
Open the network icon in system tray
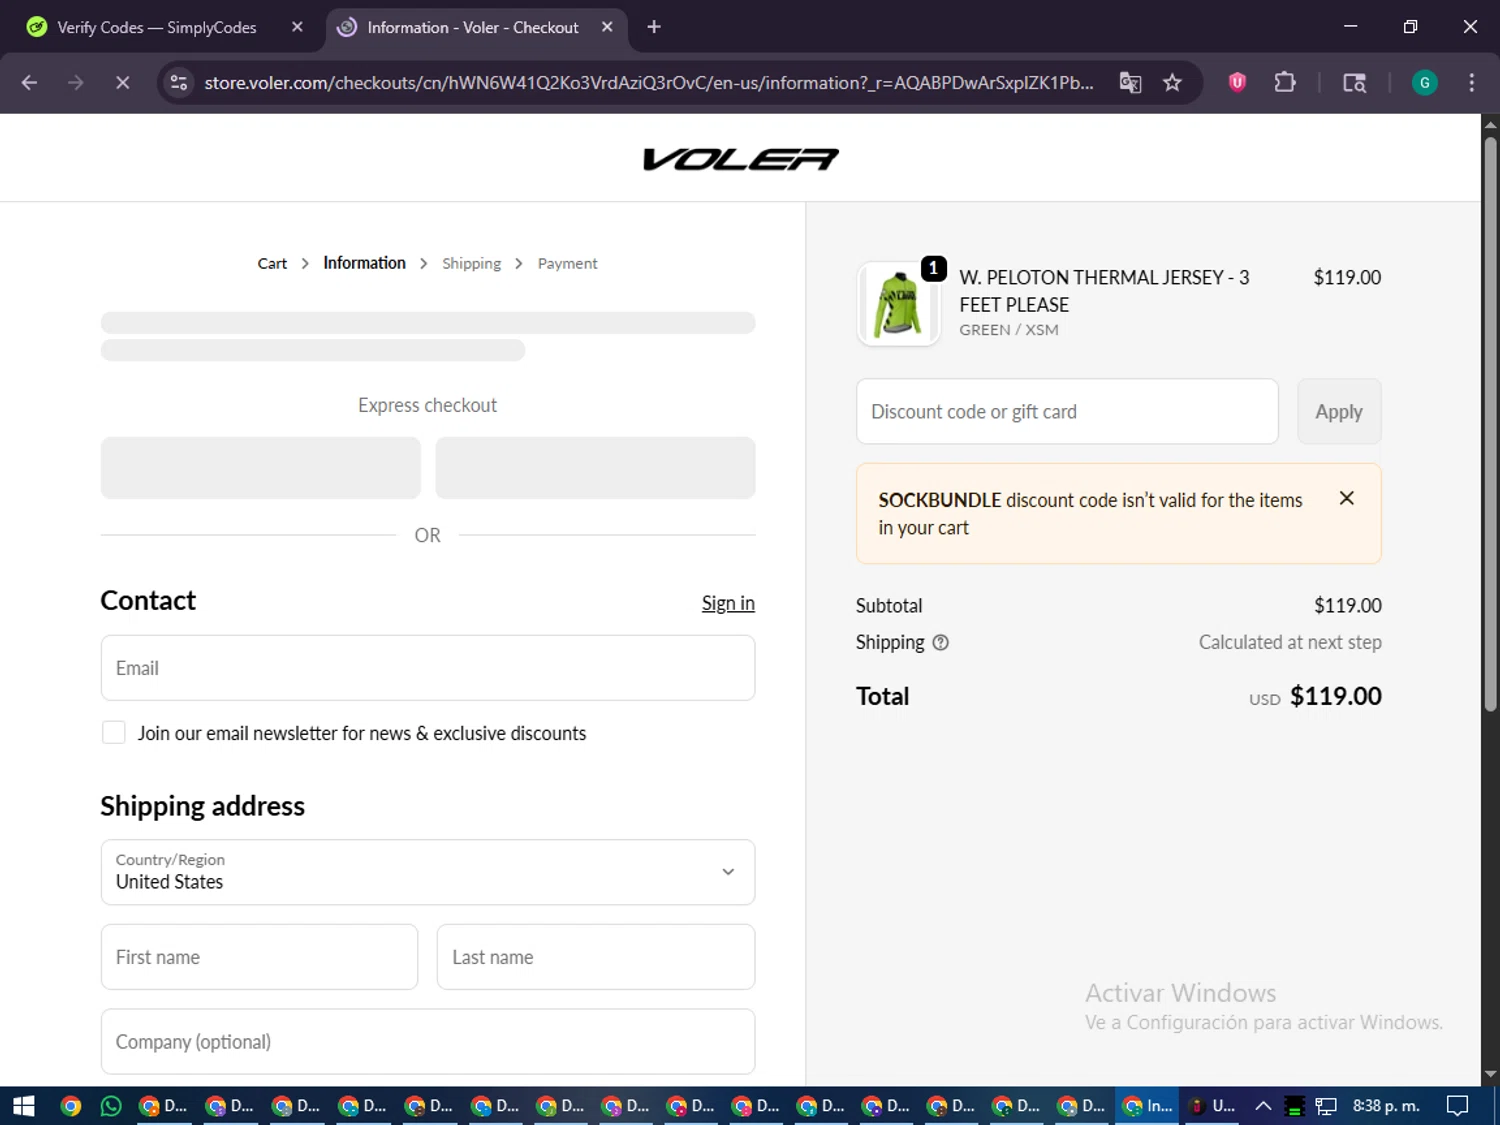[x=1326, y=1106]
